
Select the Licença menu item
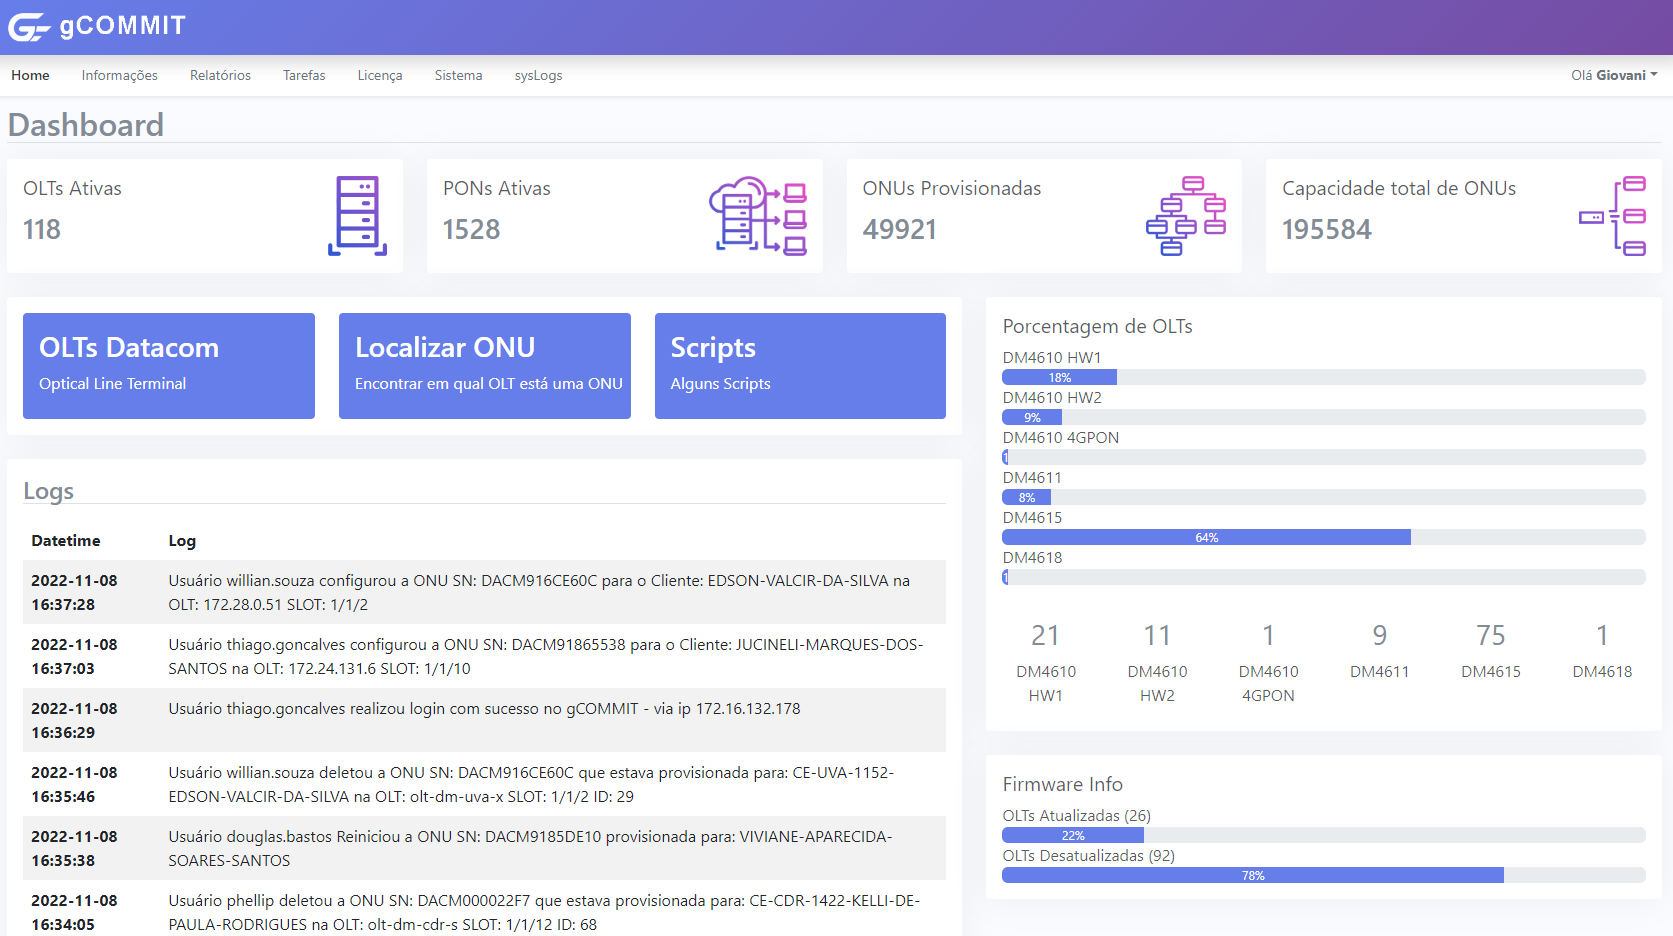point(380,75)
